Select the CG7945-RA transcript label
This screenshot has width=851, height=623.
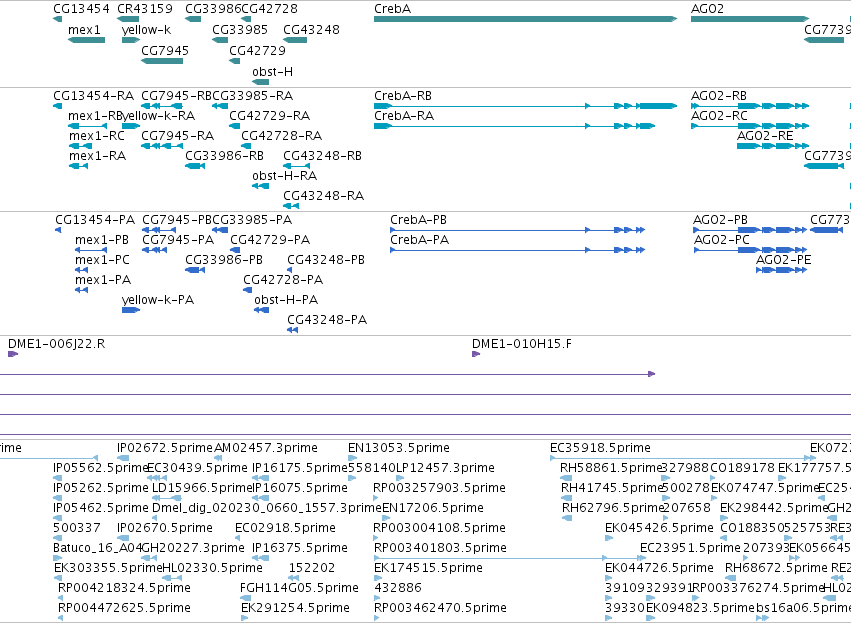coord(177,136)
